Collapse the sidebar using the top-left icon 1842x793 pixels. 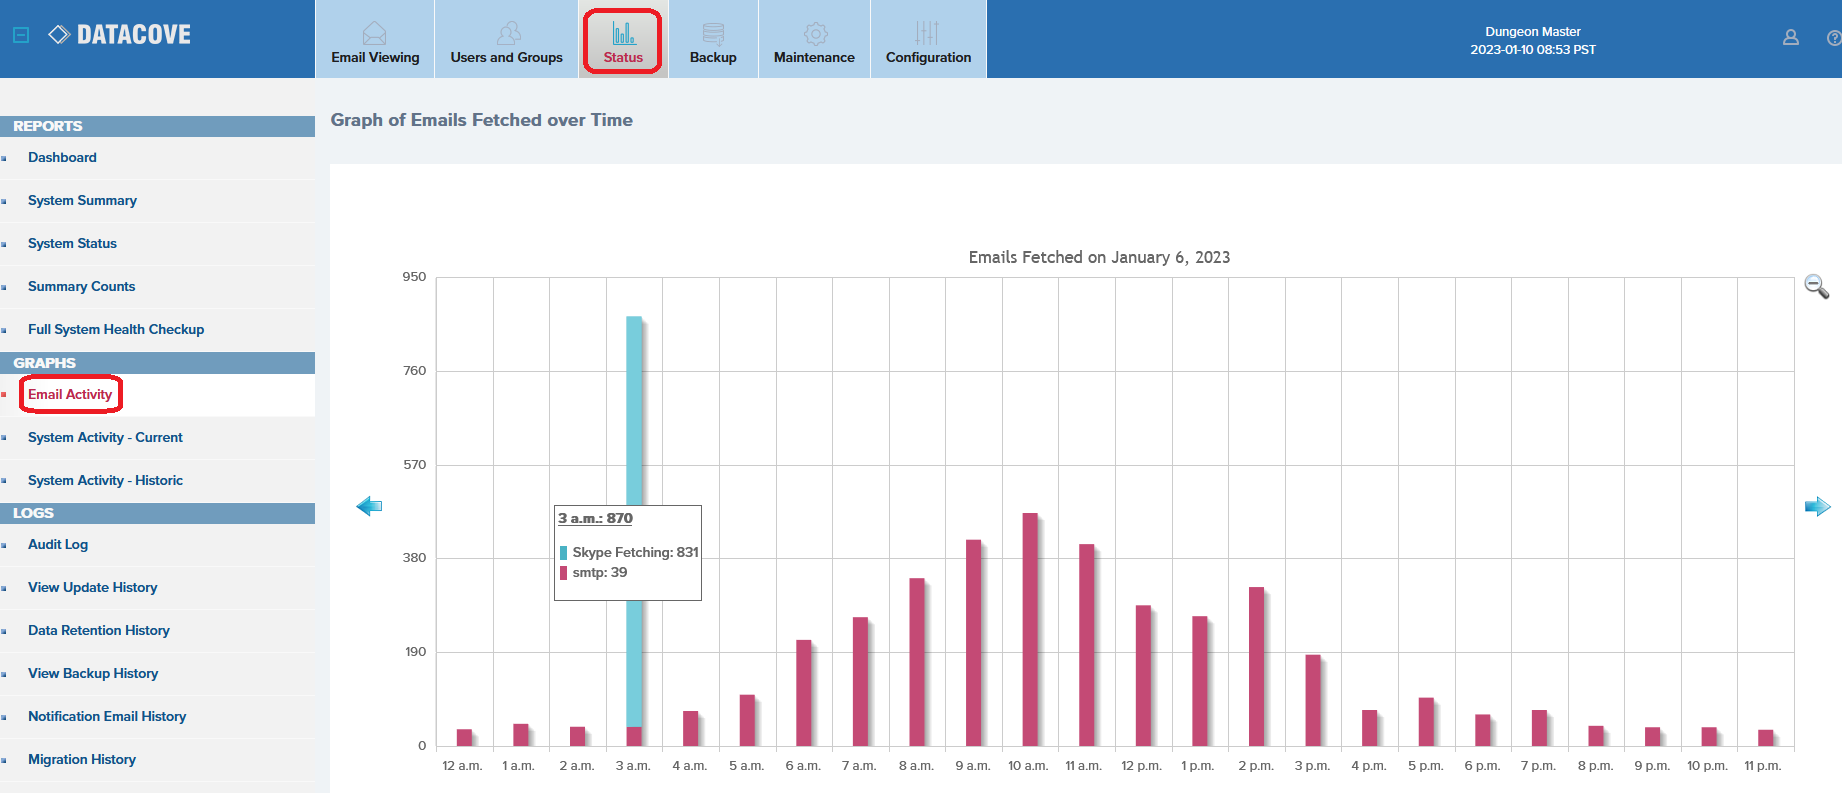[x=21, y=35]
